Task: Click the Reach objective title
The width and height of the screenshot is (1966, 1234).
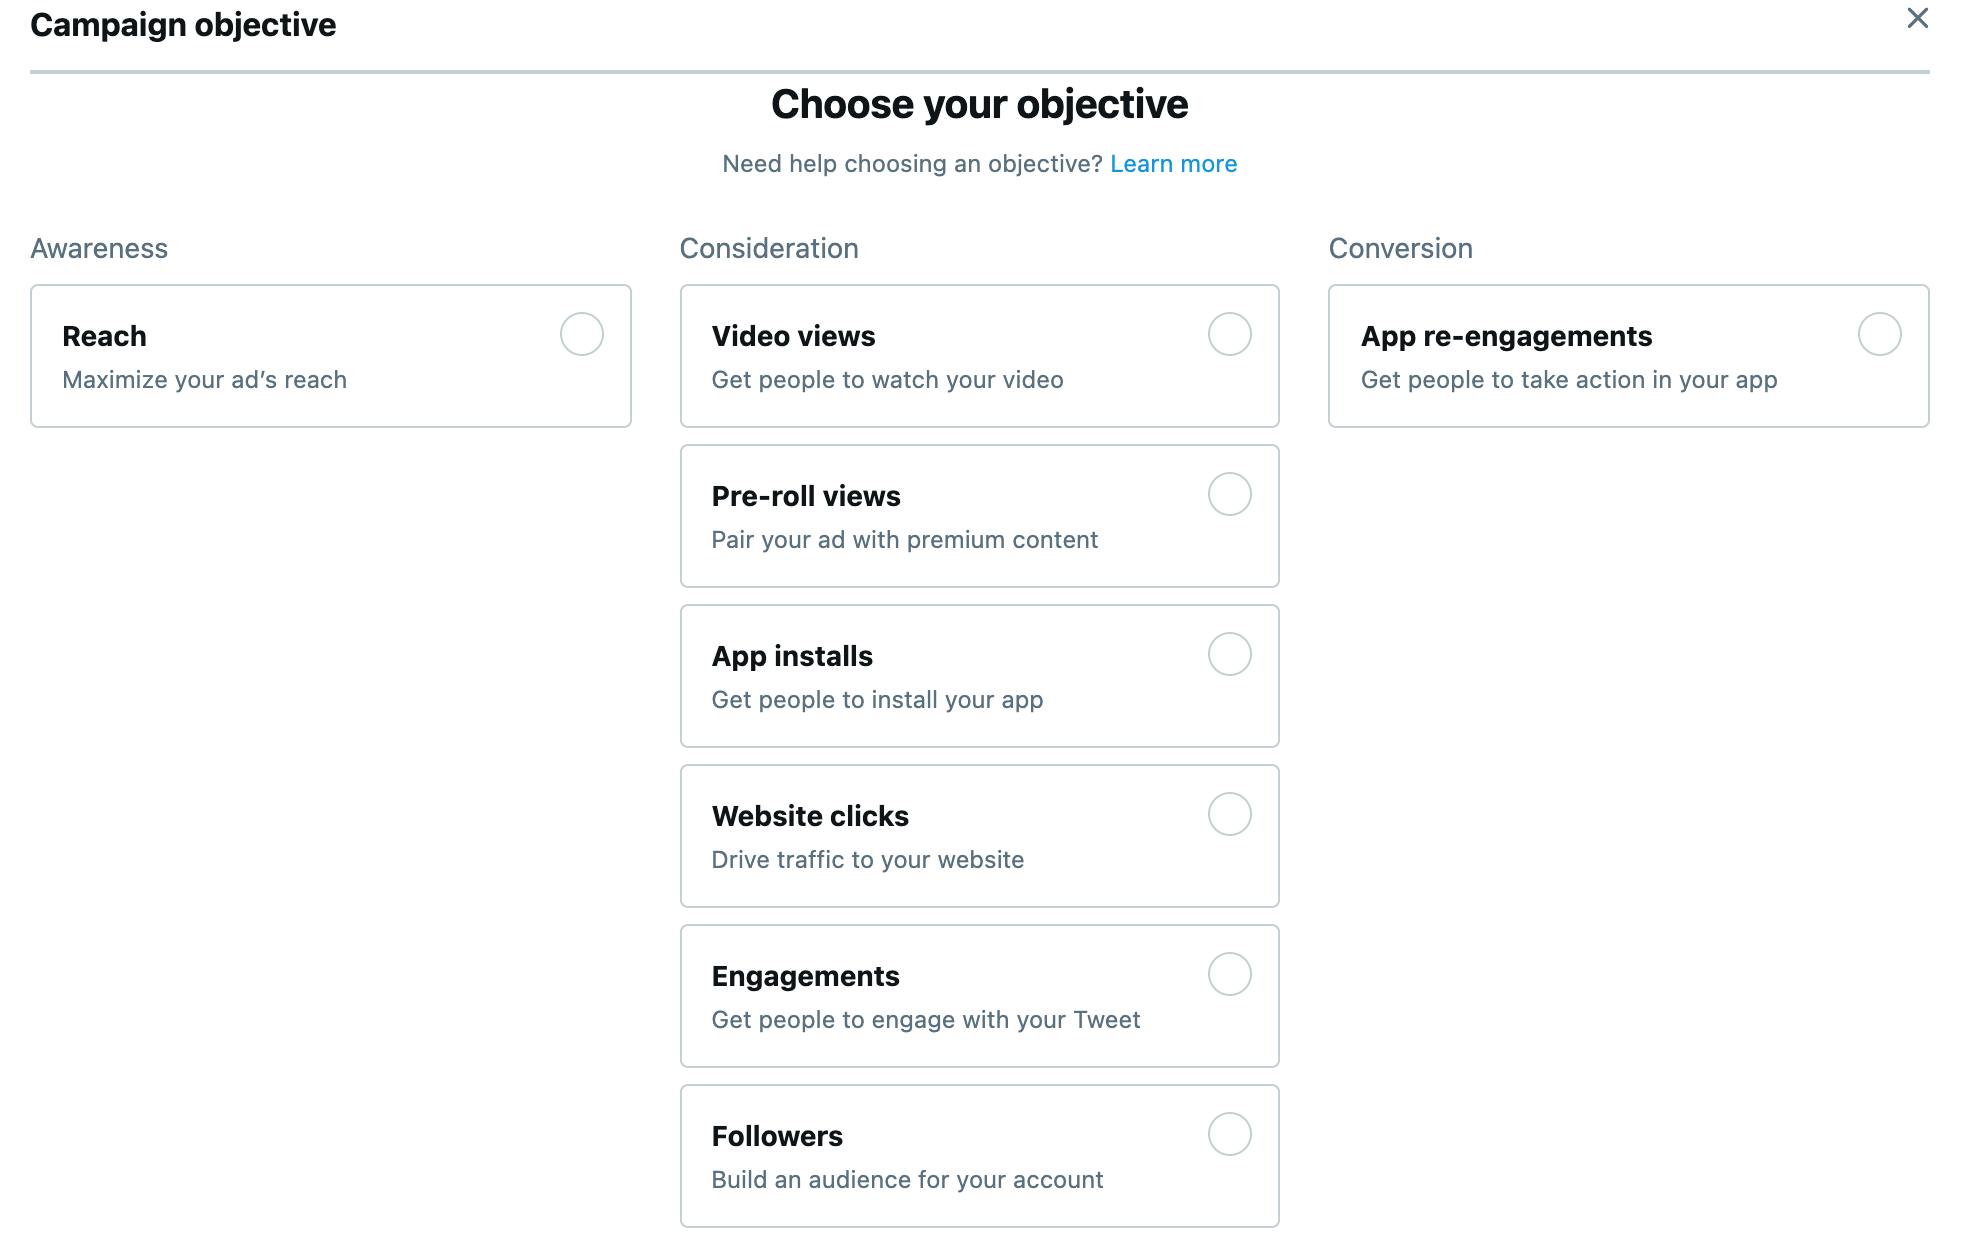Action: tap(104, 336)
